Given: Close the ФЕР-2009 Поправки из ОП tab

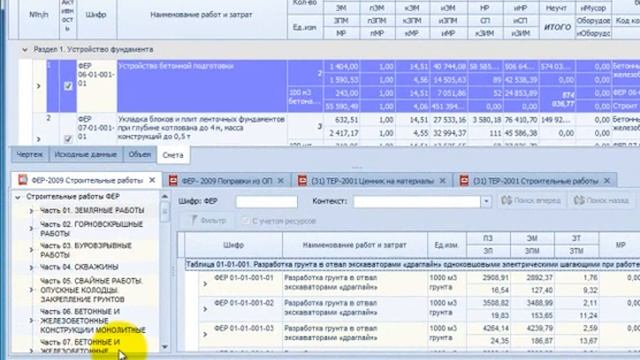Looking at the screenshot, I should [281, 180].
